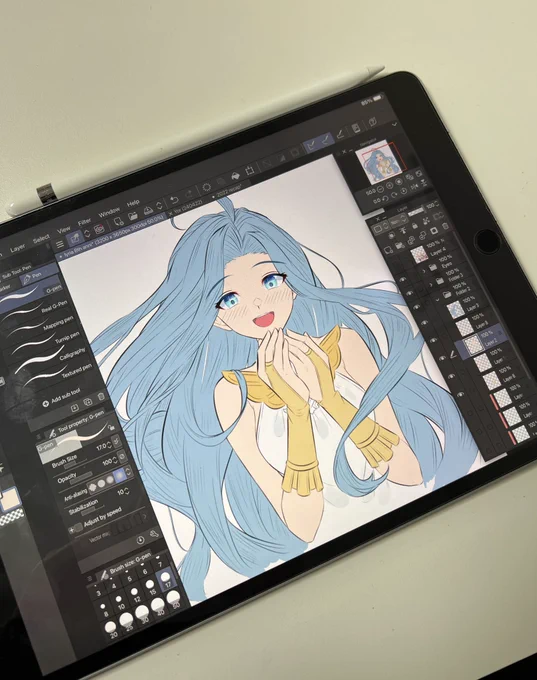Open the Layer menu
Image resolution: width=537 pixels, height=680 pixels.
click(x=17, y=248)
